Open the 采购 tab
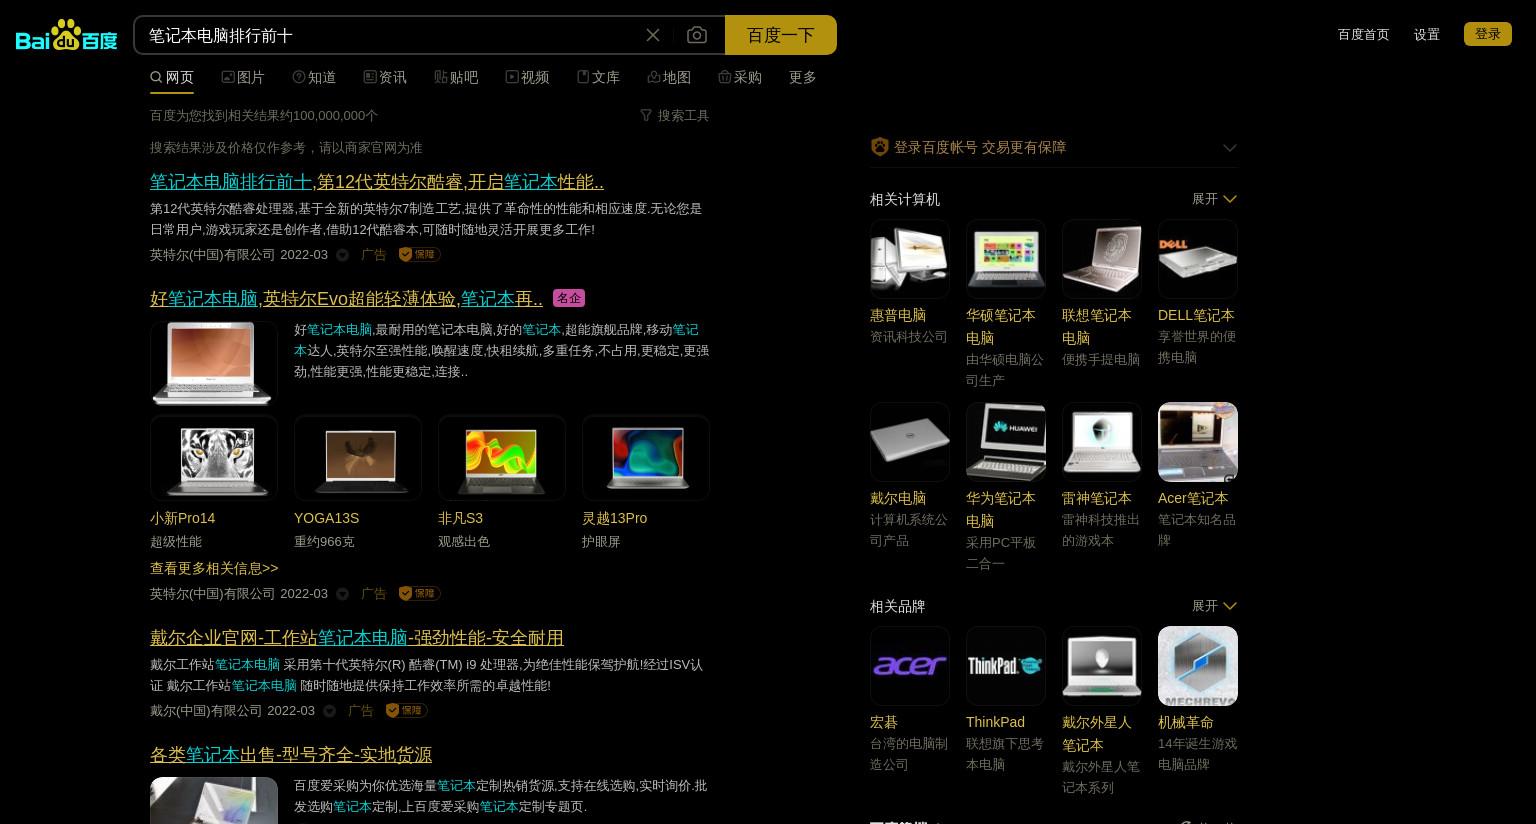1536x824 pixels. [740, 77]
